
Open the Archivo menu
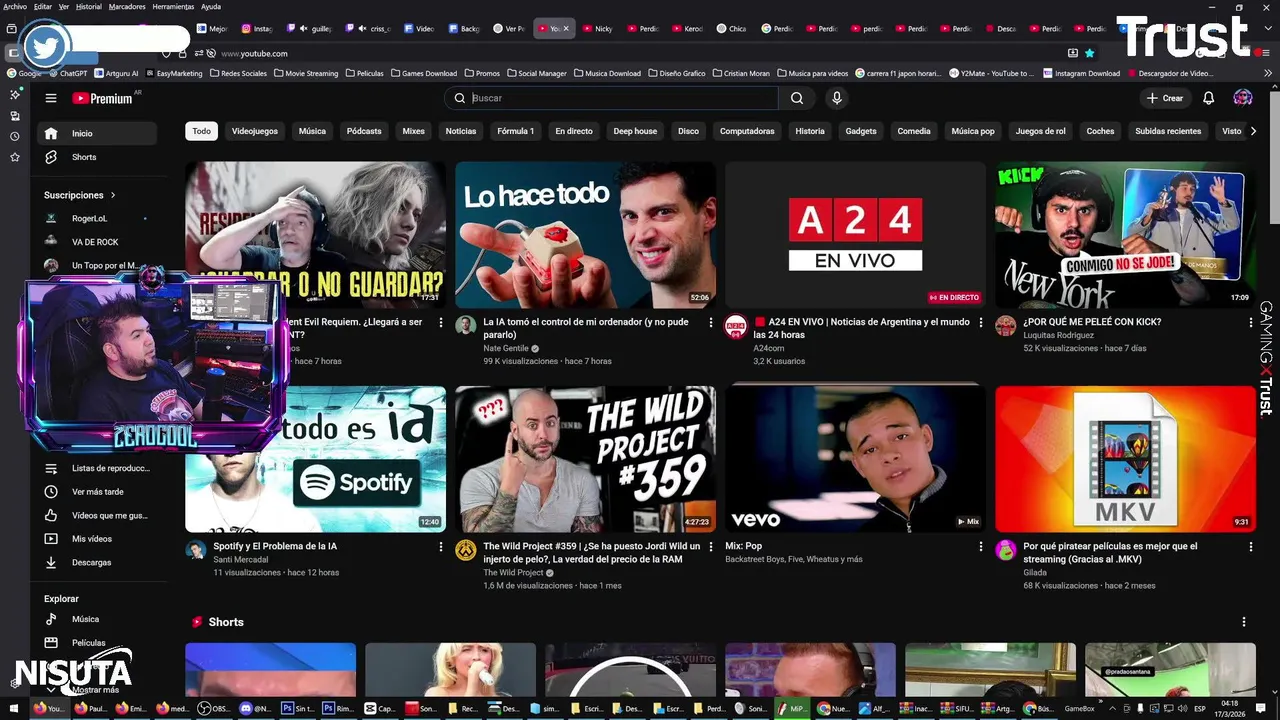click(x=15, y=6)
